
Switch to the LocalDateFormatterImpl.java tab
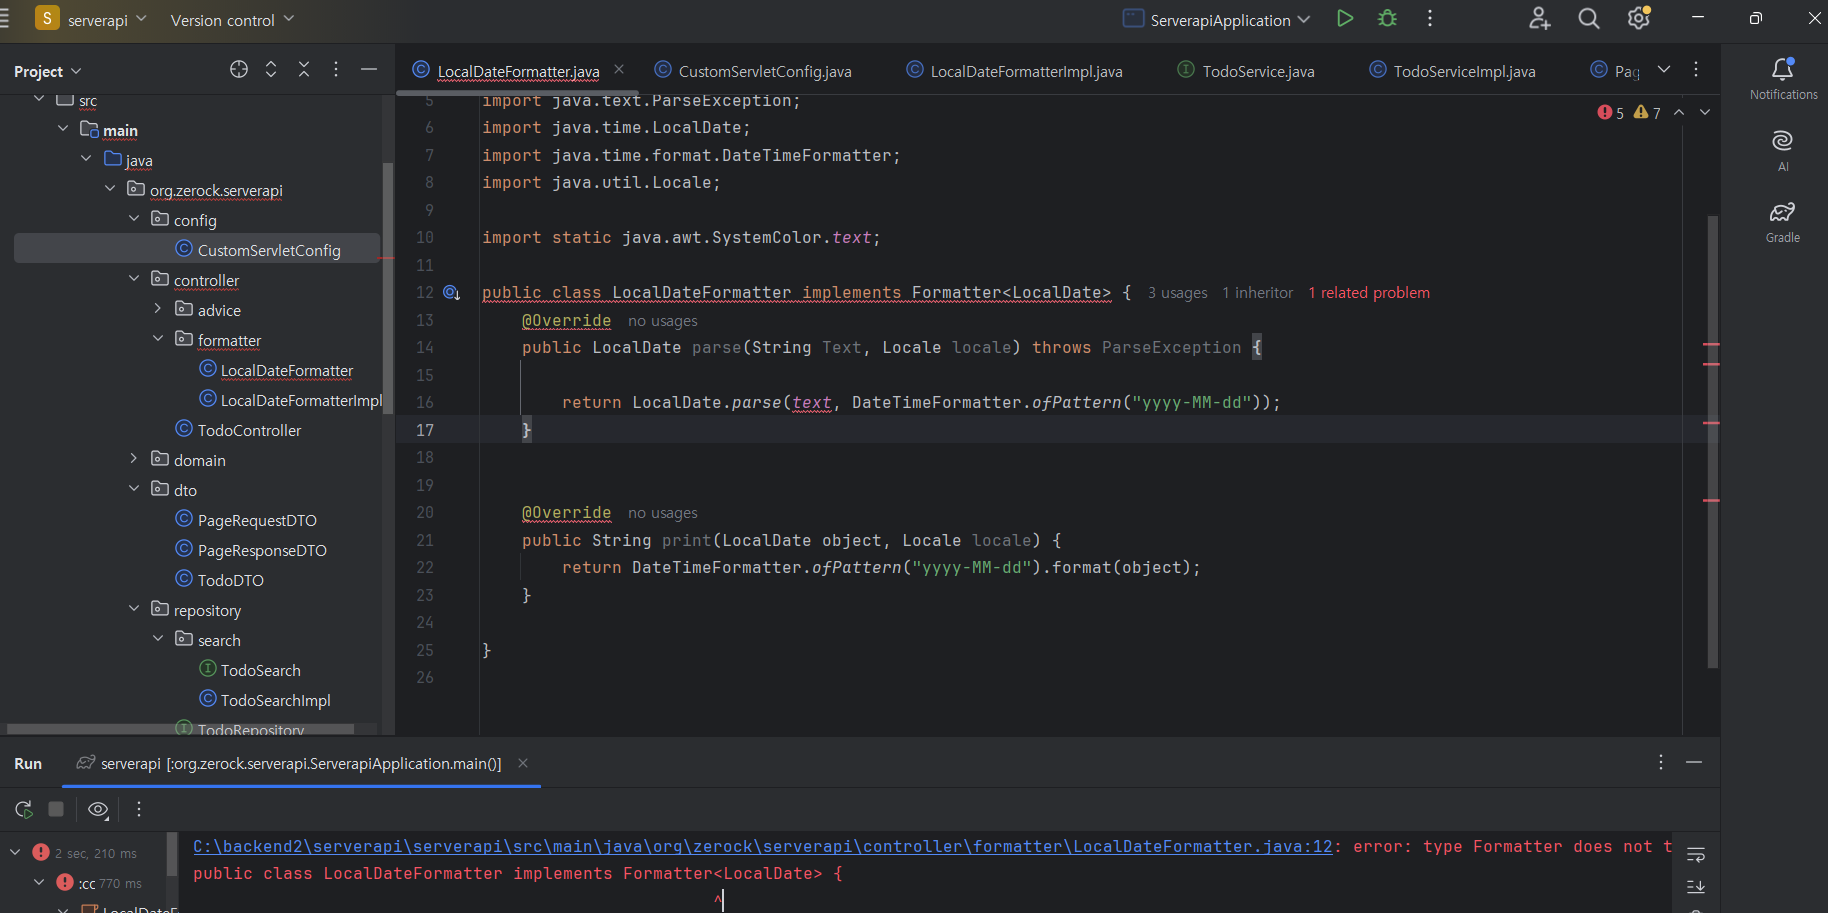1015,71
